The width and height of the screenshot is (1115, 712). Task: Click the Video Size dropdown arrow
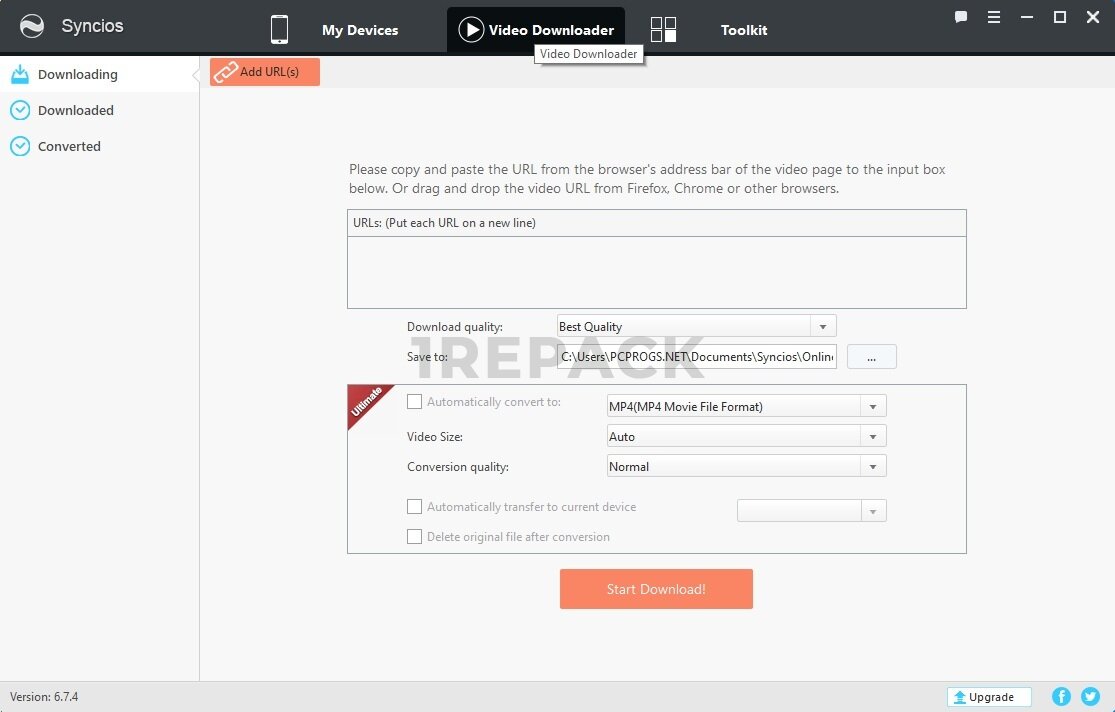873,436
